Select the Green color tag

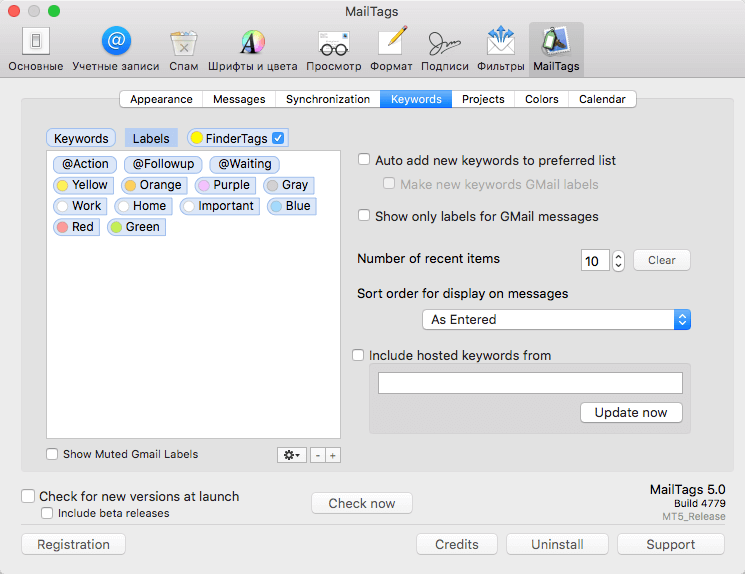[136, 227]
